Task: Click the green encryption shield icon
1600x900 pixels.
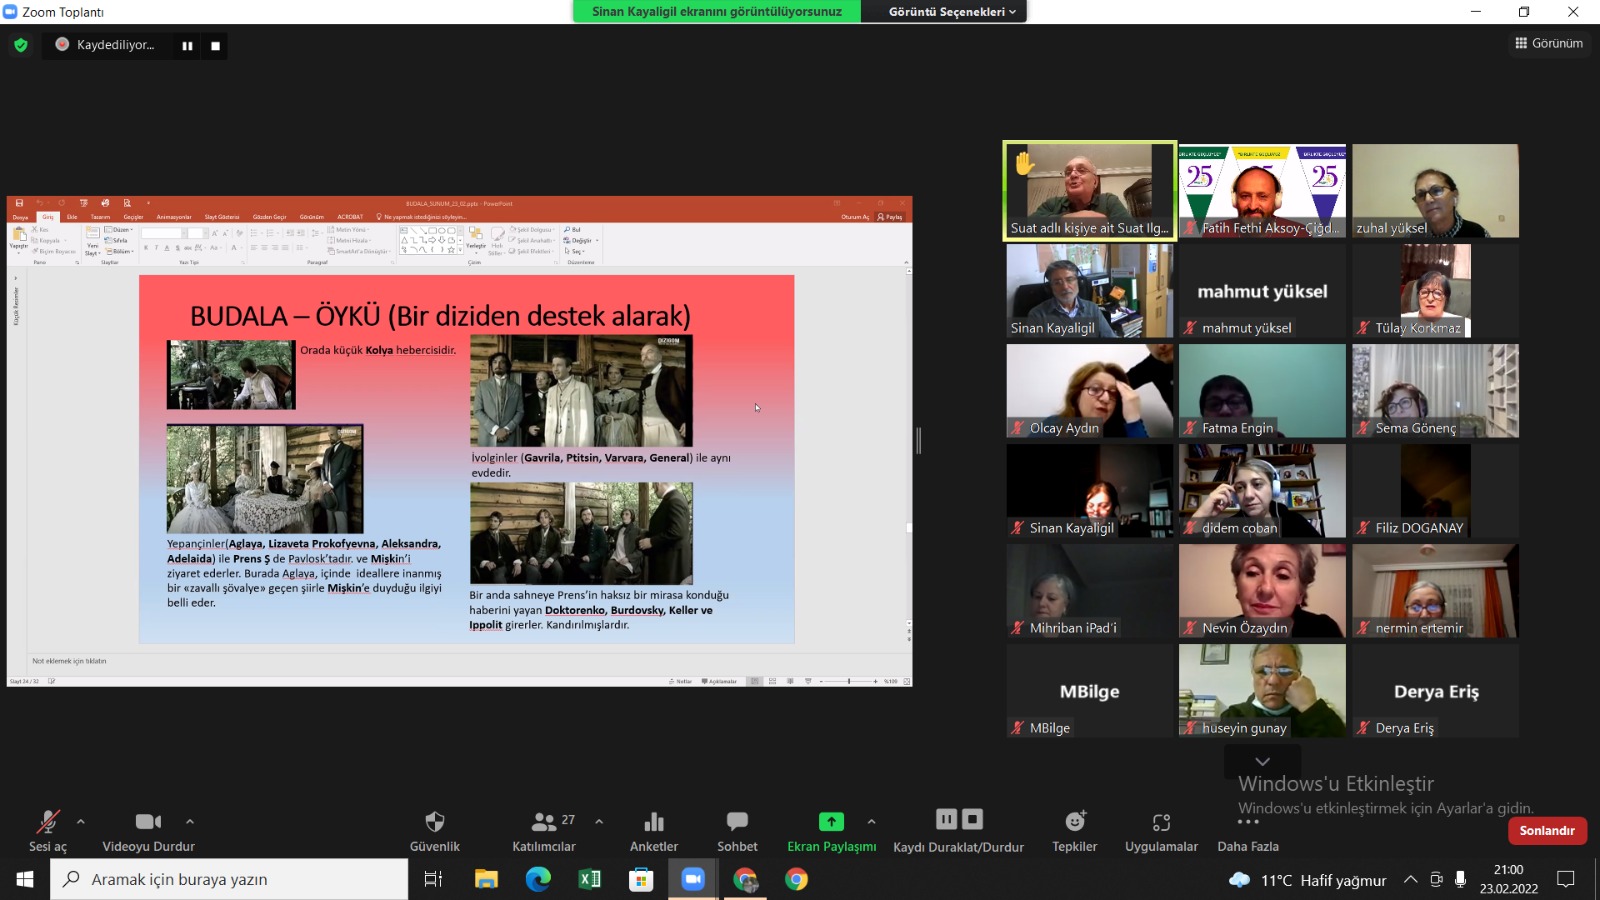Action: pyautogui.click(x=20, y=45)
